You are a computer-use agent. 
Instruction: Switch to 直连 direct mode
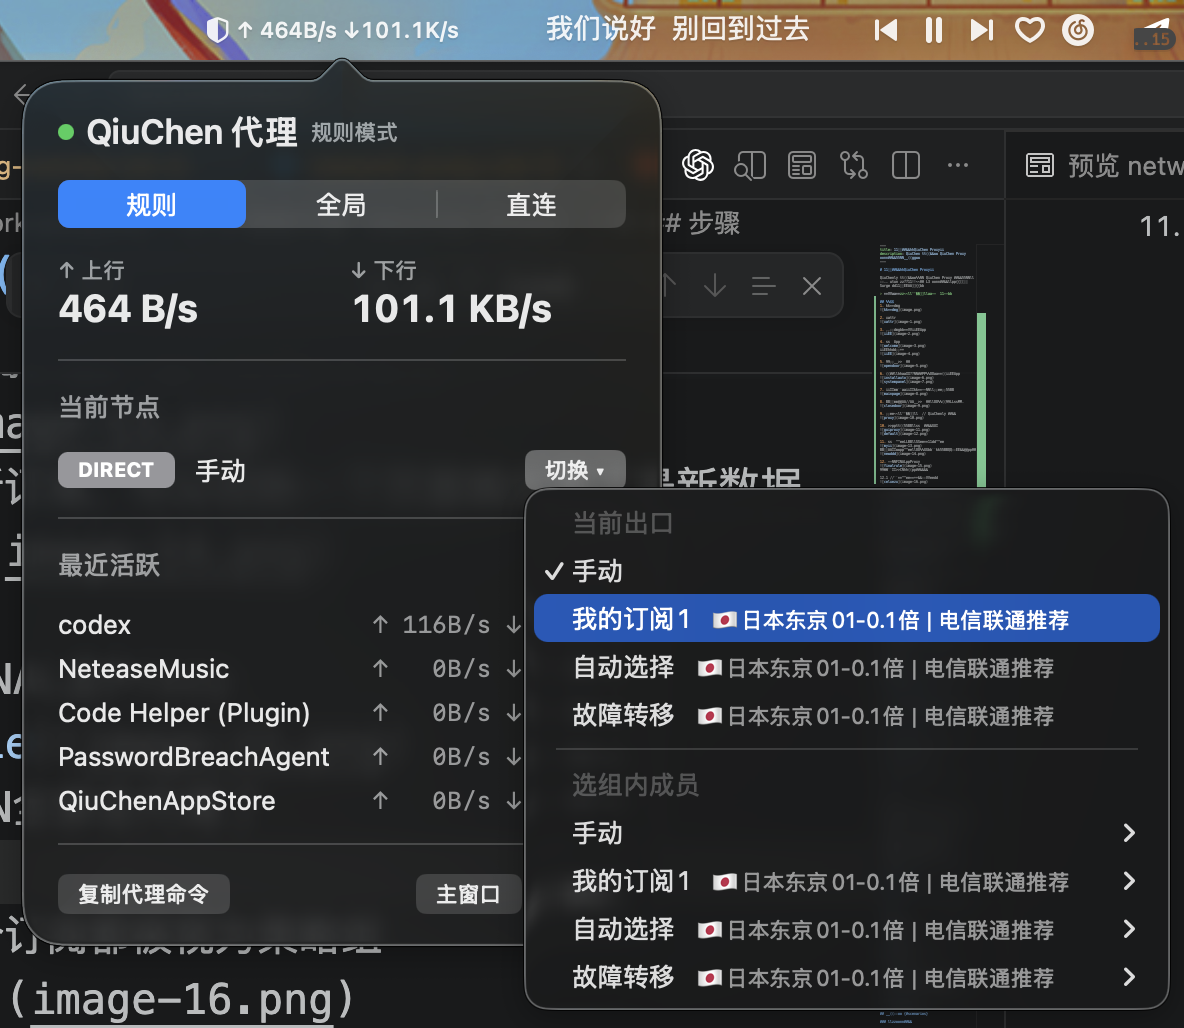pos(532,204)
